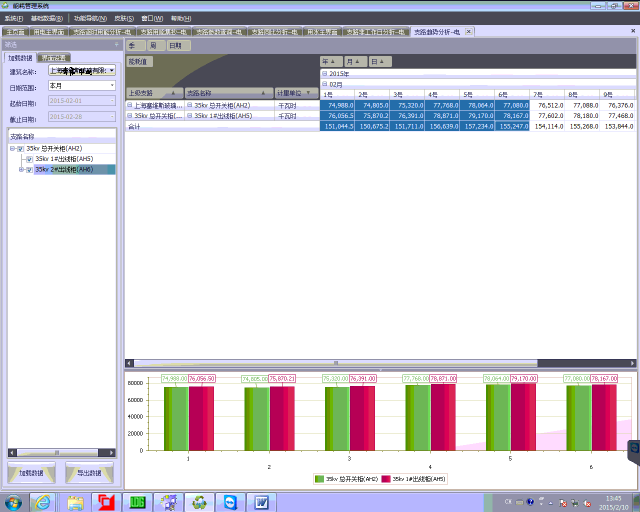Click the green 35kv 总开关柜 legend swatch
Viewport: 640px width, 512px height.
318,480
